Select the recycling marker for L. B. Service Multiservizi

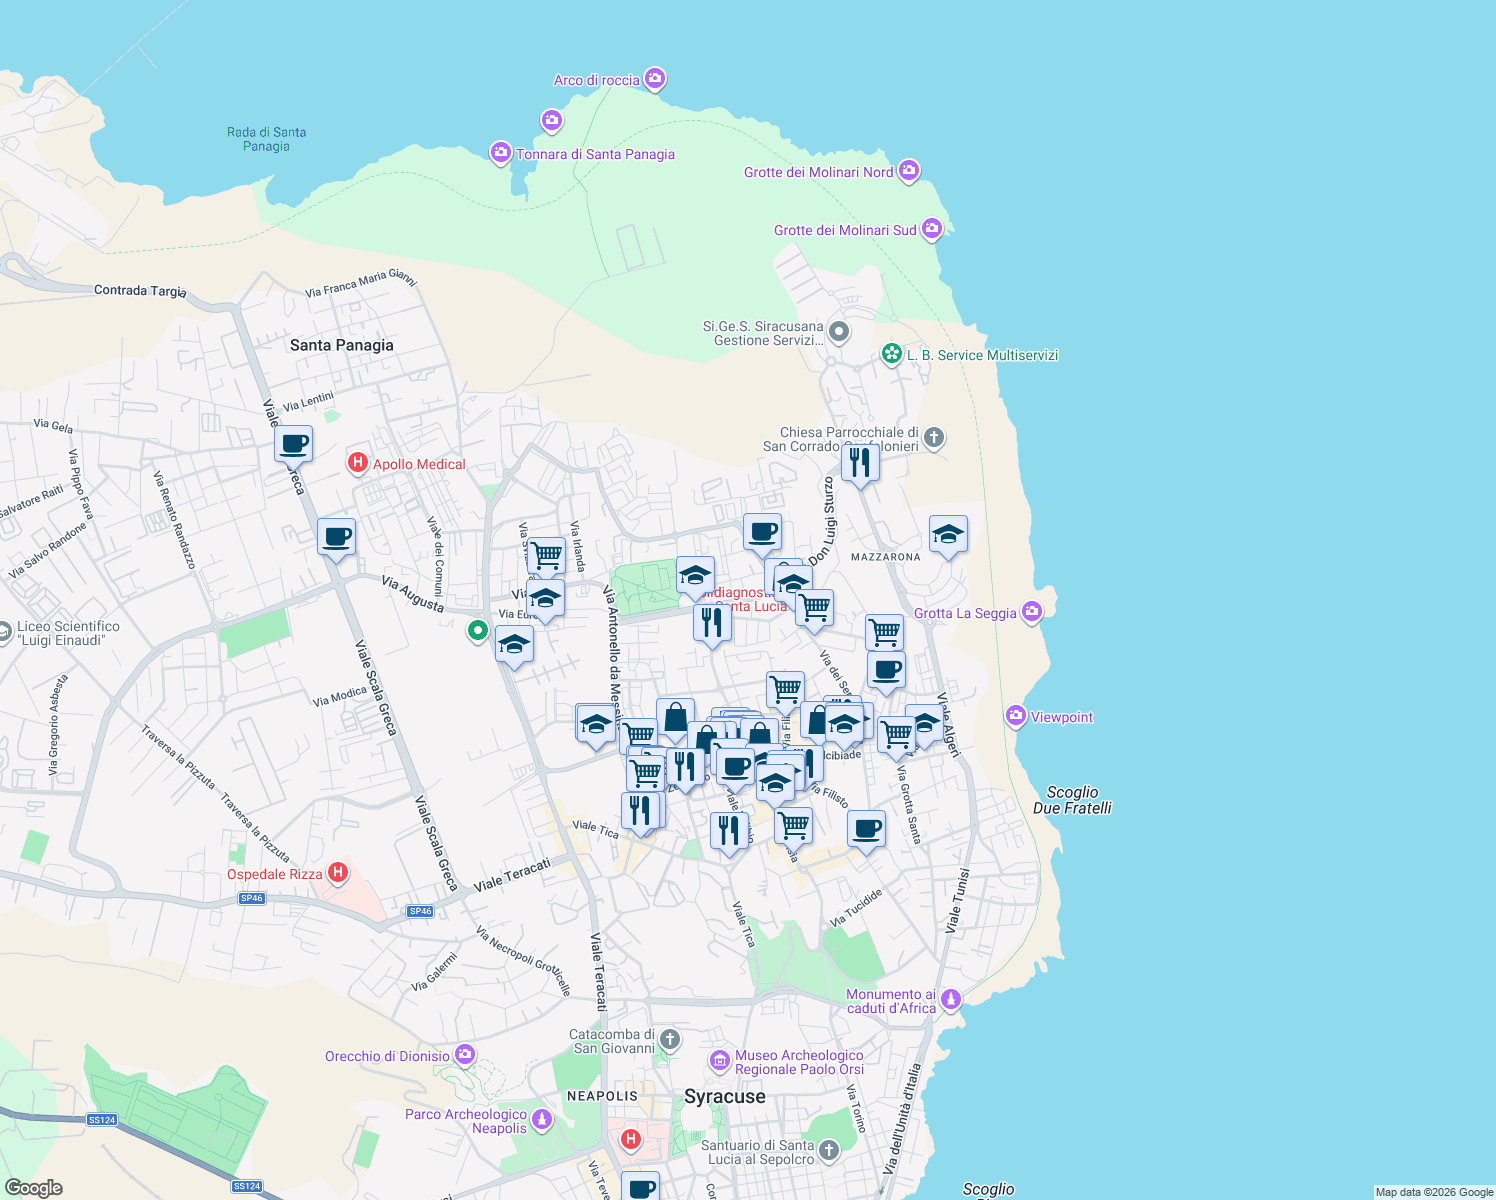tap(891, 354)
